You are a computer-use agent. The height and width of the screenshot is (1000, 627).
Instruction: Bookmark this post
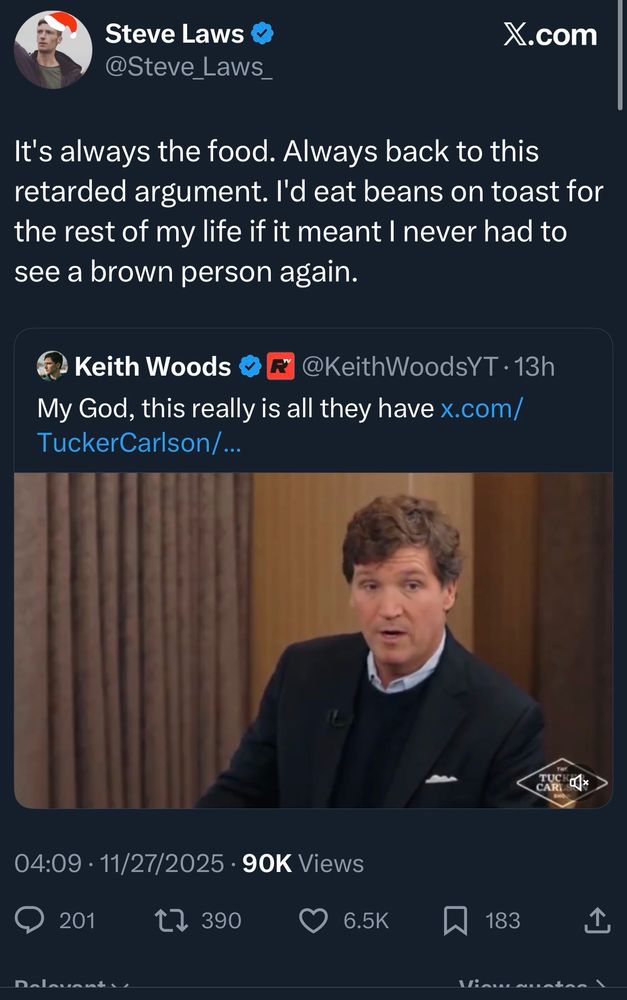[455, 920]
